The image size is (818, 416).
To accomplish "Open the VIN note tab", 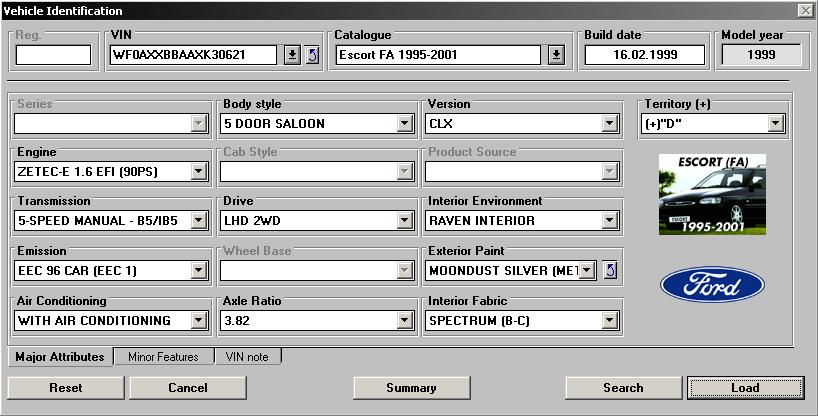I will [247, 357].
